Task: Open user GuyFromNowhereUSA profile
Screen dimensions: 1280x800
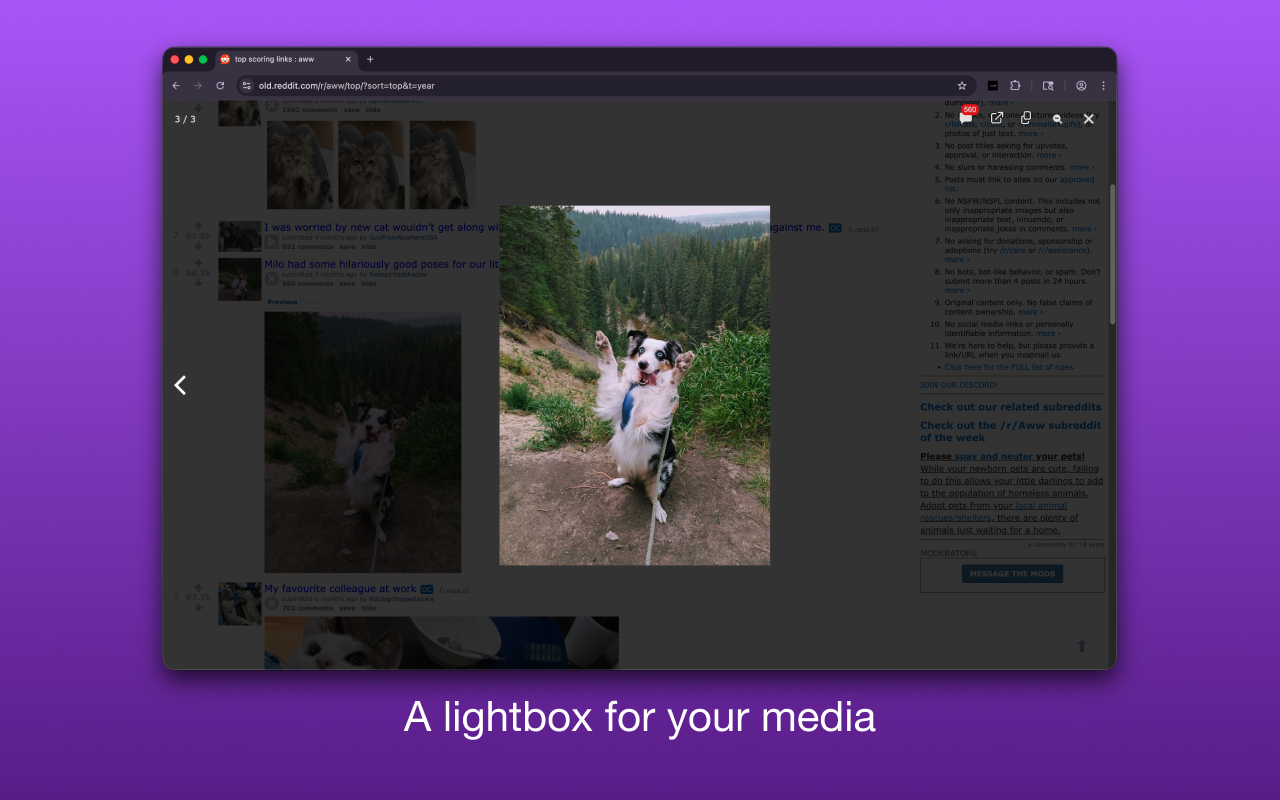Action: tap(401, 238)
